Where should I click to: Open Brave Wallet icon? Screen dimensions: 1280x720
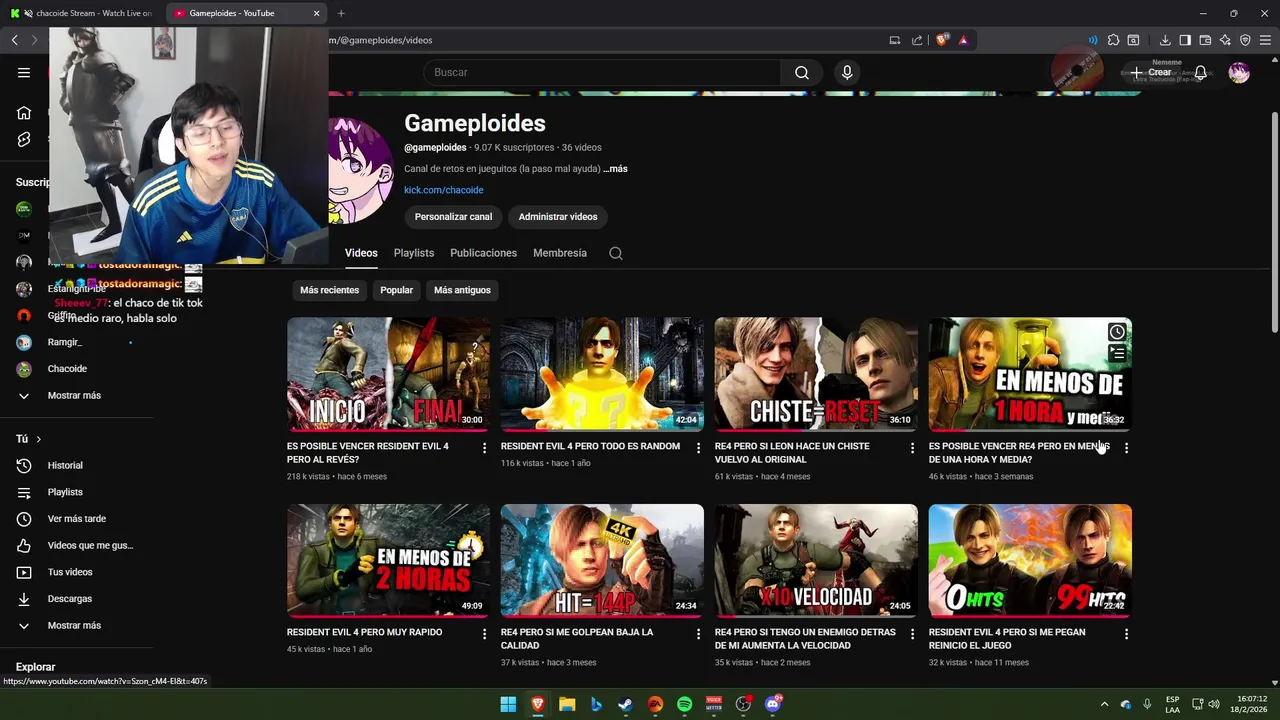[x=1205, y=40]
